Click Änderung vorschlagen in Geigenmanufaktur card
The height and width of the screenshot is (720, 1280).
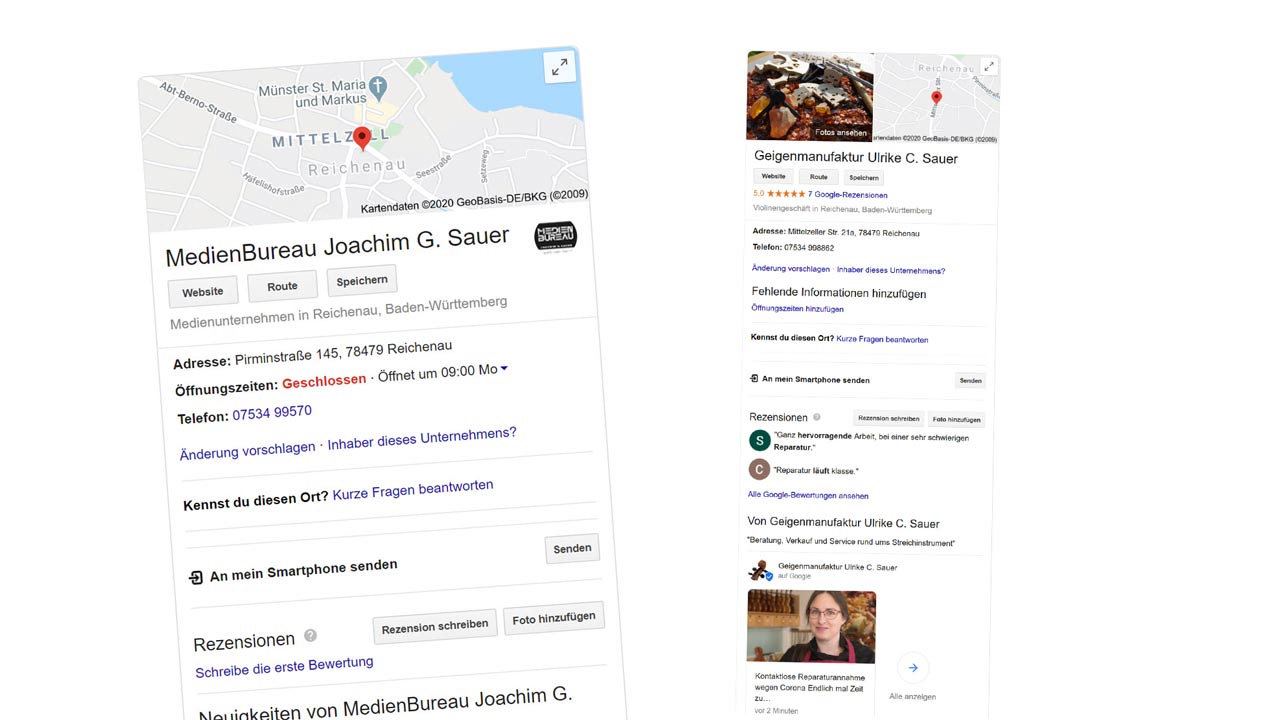click(791, 269)
